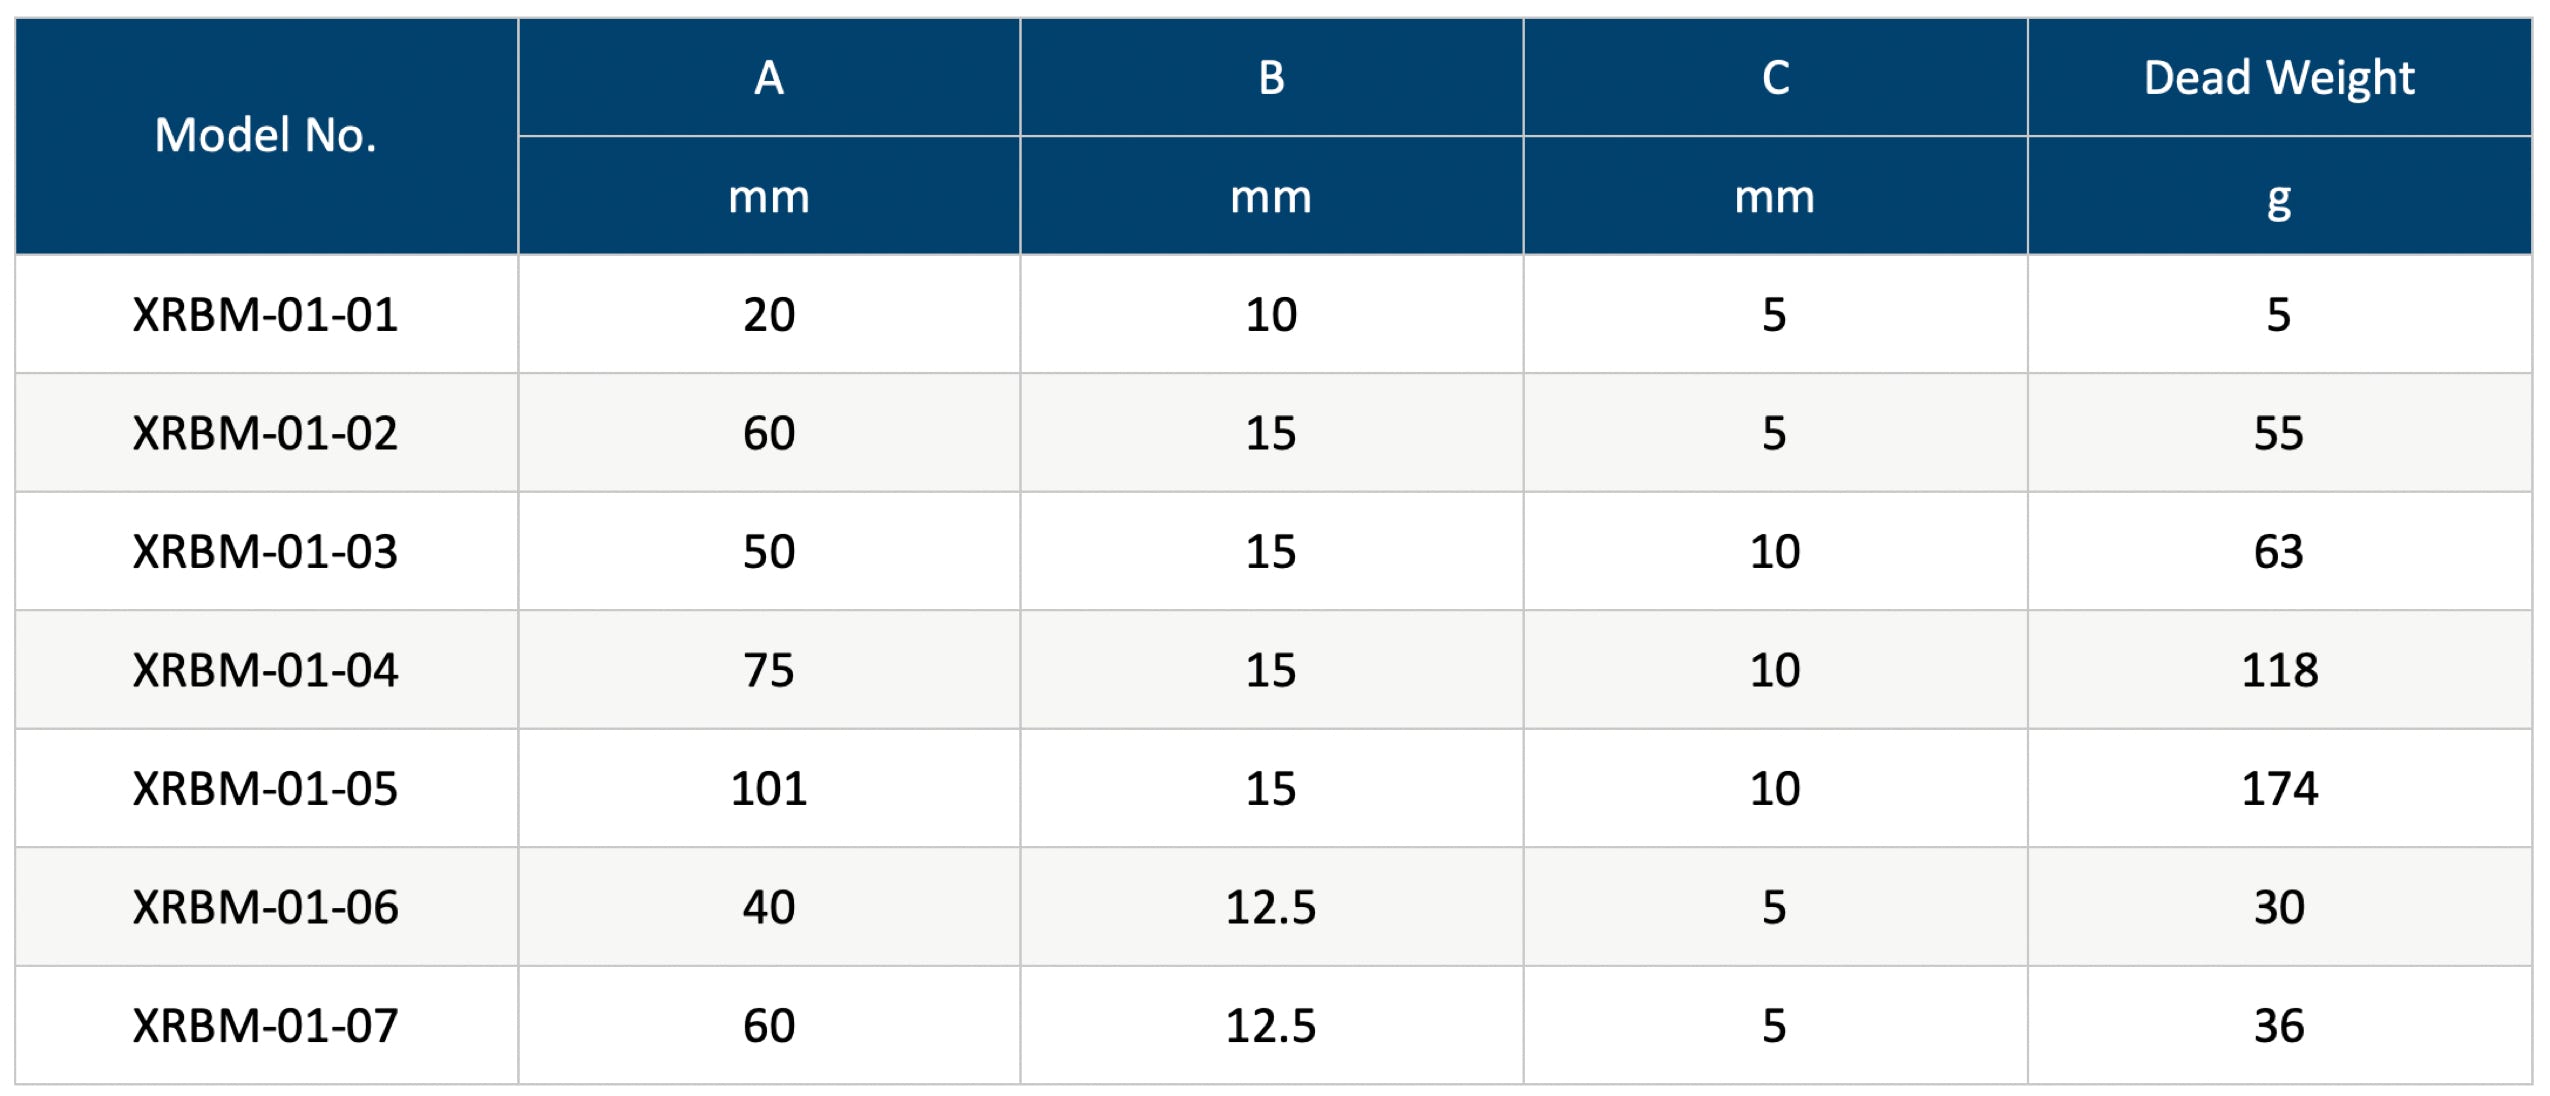Click model number XRBM-01-04

265,670
